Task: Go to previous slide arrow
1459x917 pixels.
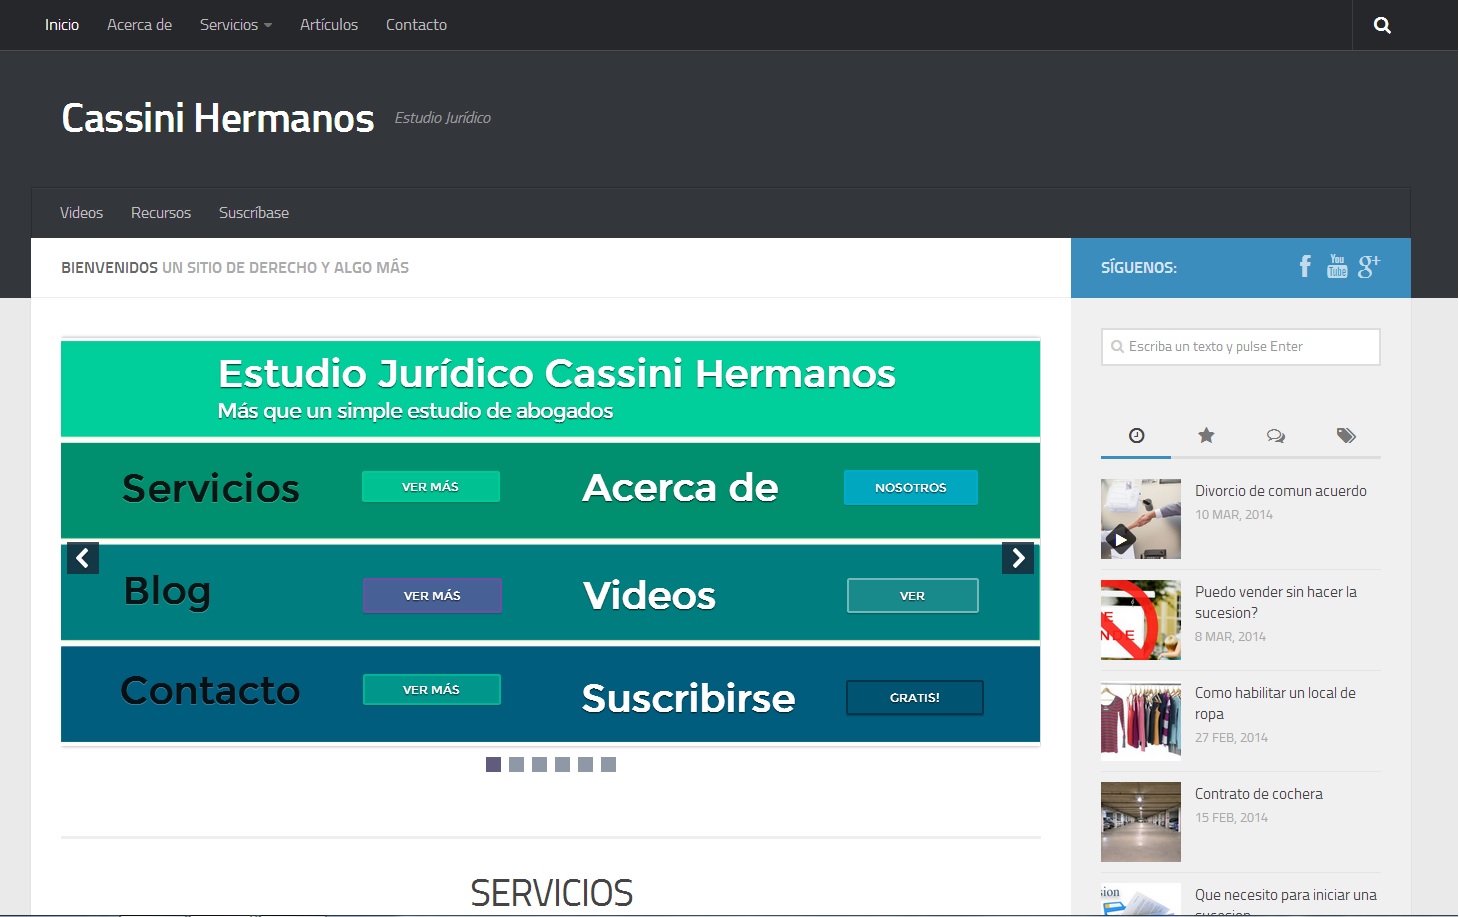Action: [x=83, y=558]
